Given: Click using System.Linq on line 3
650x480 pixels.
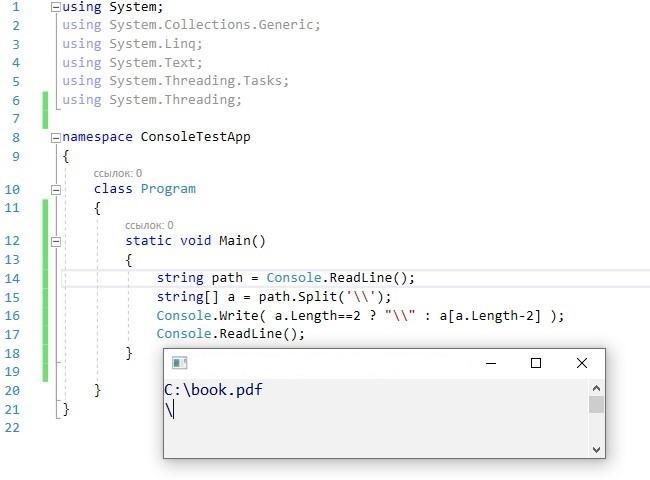Looking at the screenshot, I should (132, 44).
